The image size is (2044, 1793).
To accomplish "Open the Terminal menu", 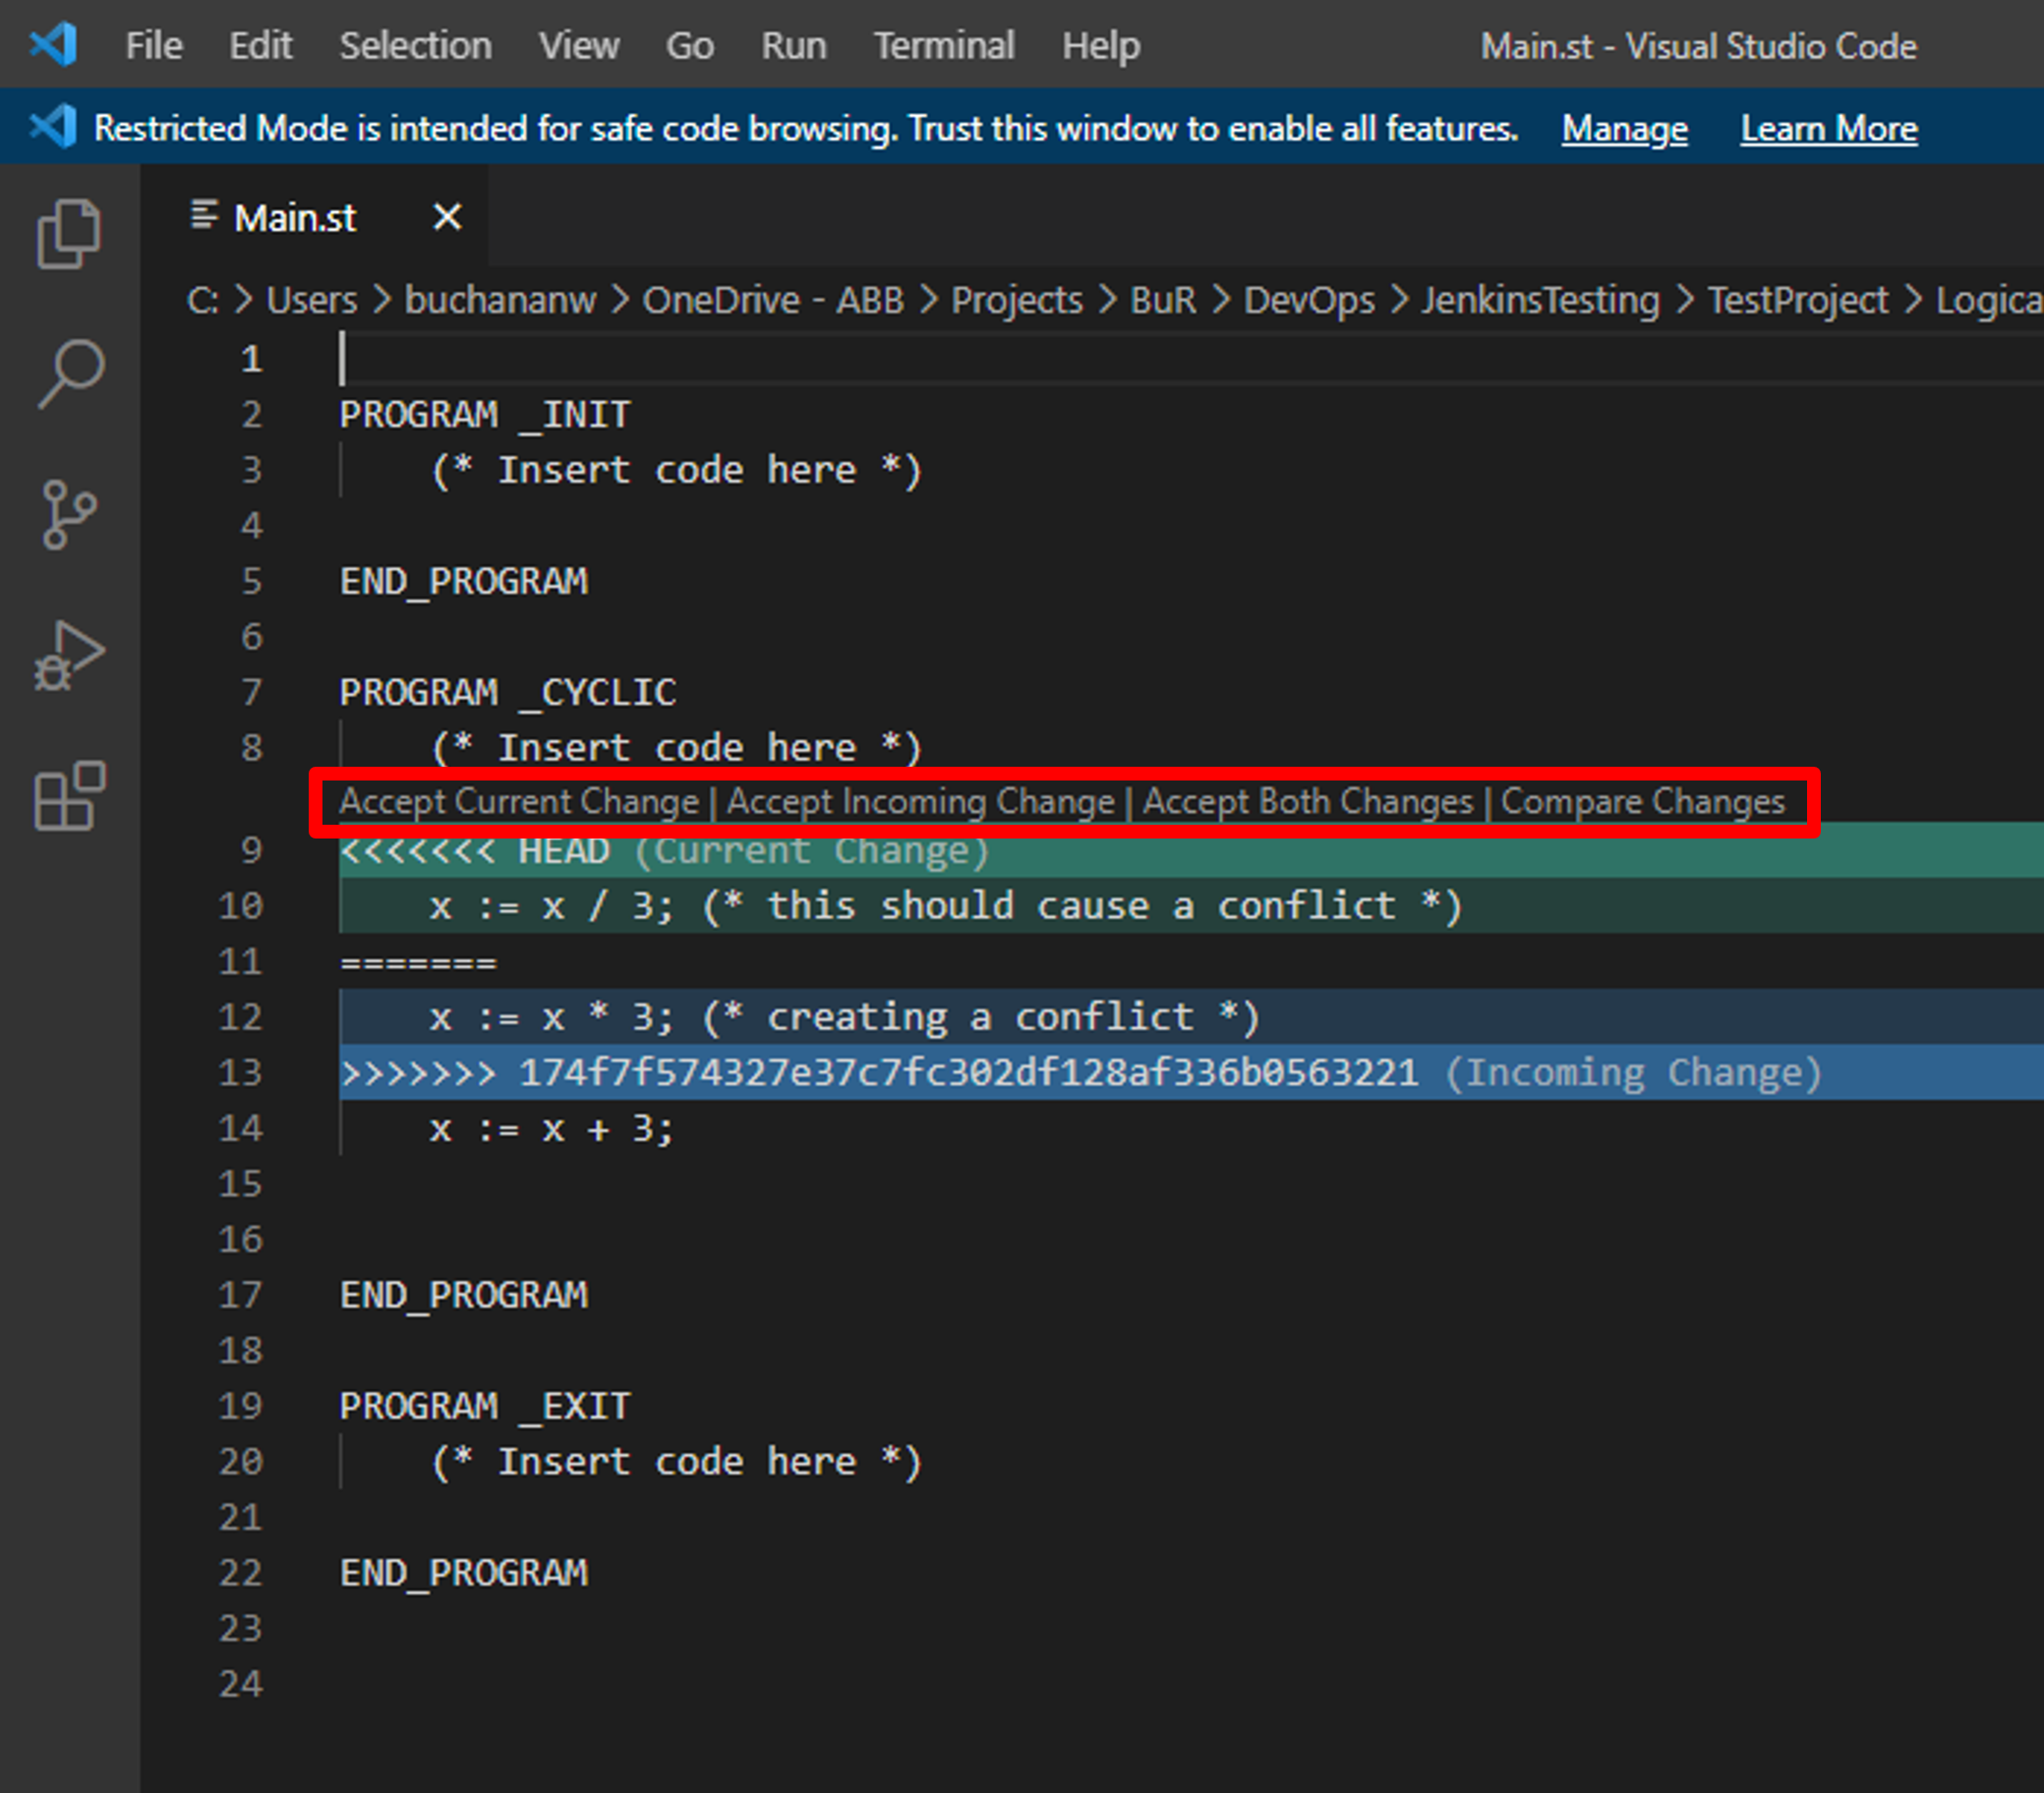I will pos(944,46).
